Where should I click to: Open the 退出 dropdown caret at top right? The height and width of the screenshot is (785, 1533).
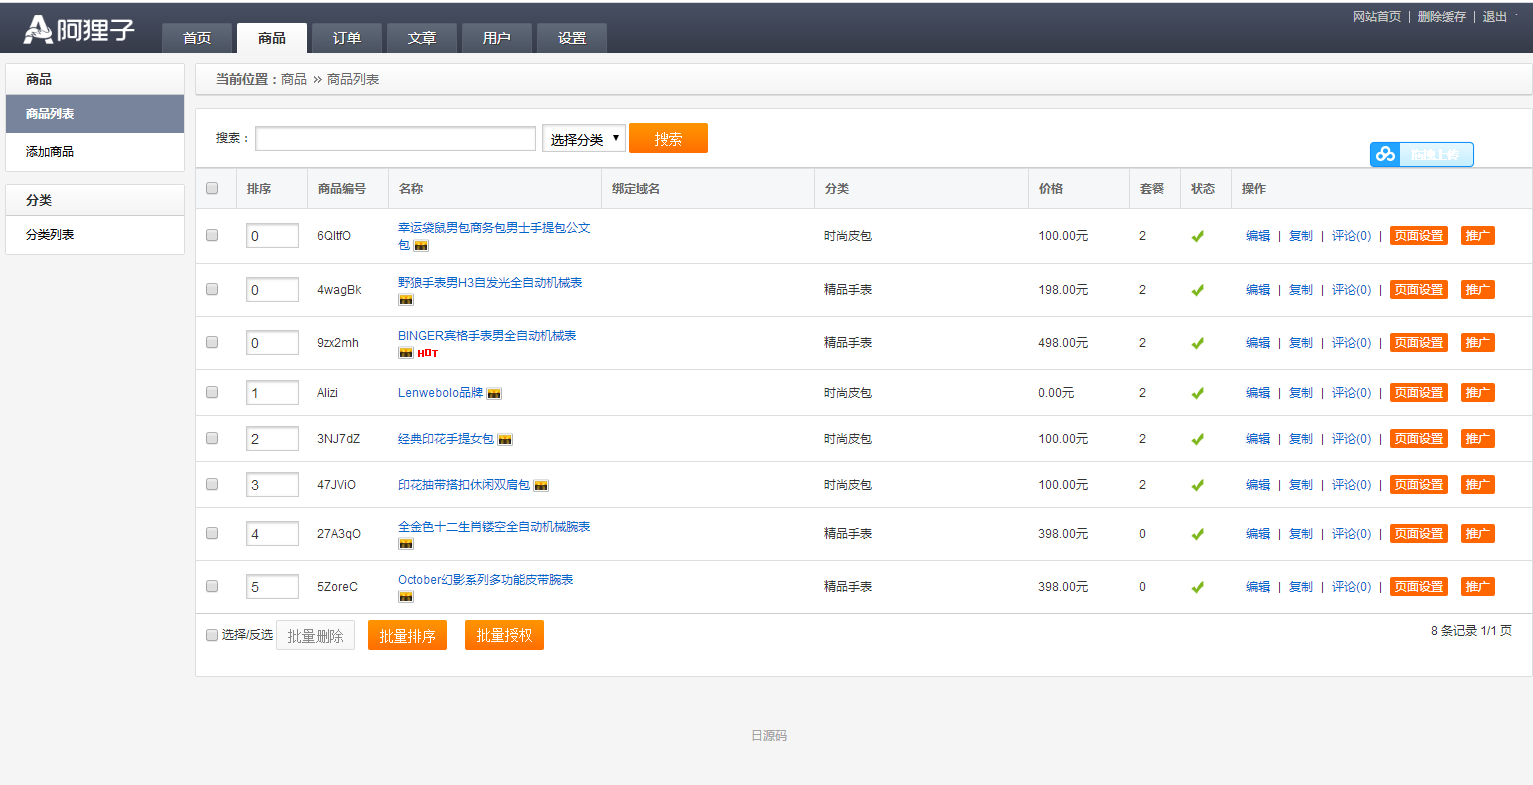click(x=1518, y=15)
